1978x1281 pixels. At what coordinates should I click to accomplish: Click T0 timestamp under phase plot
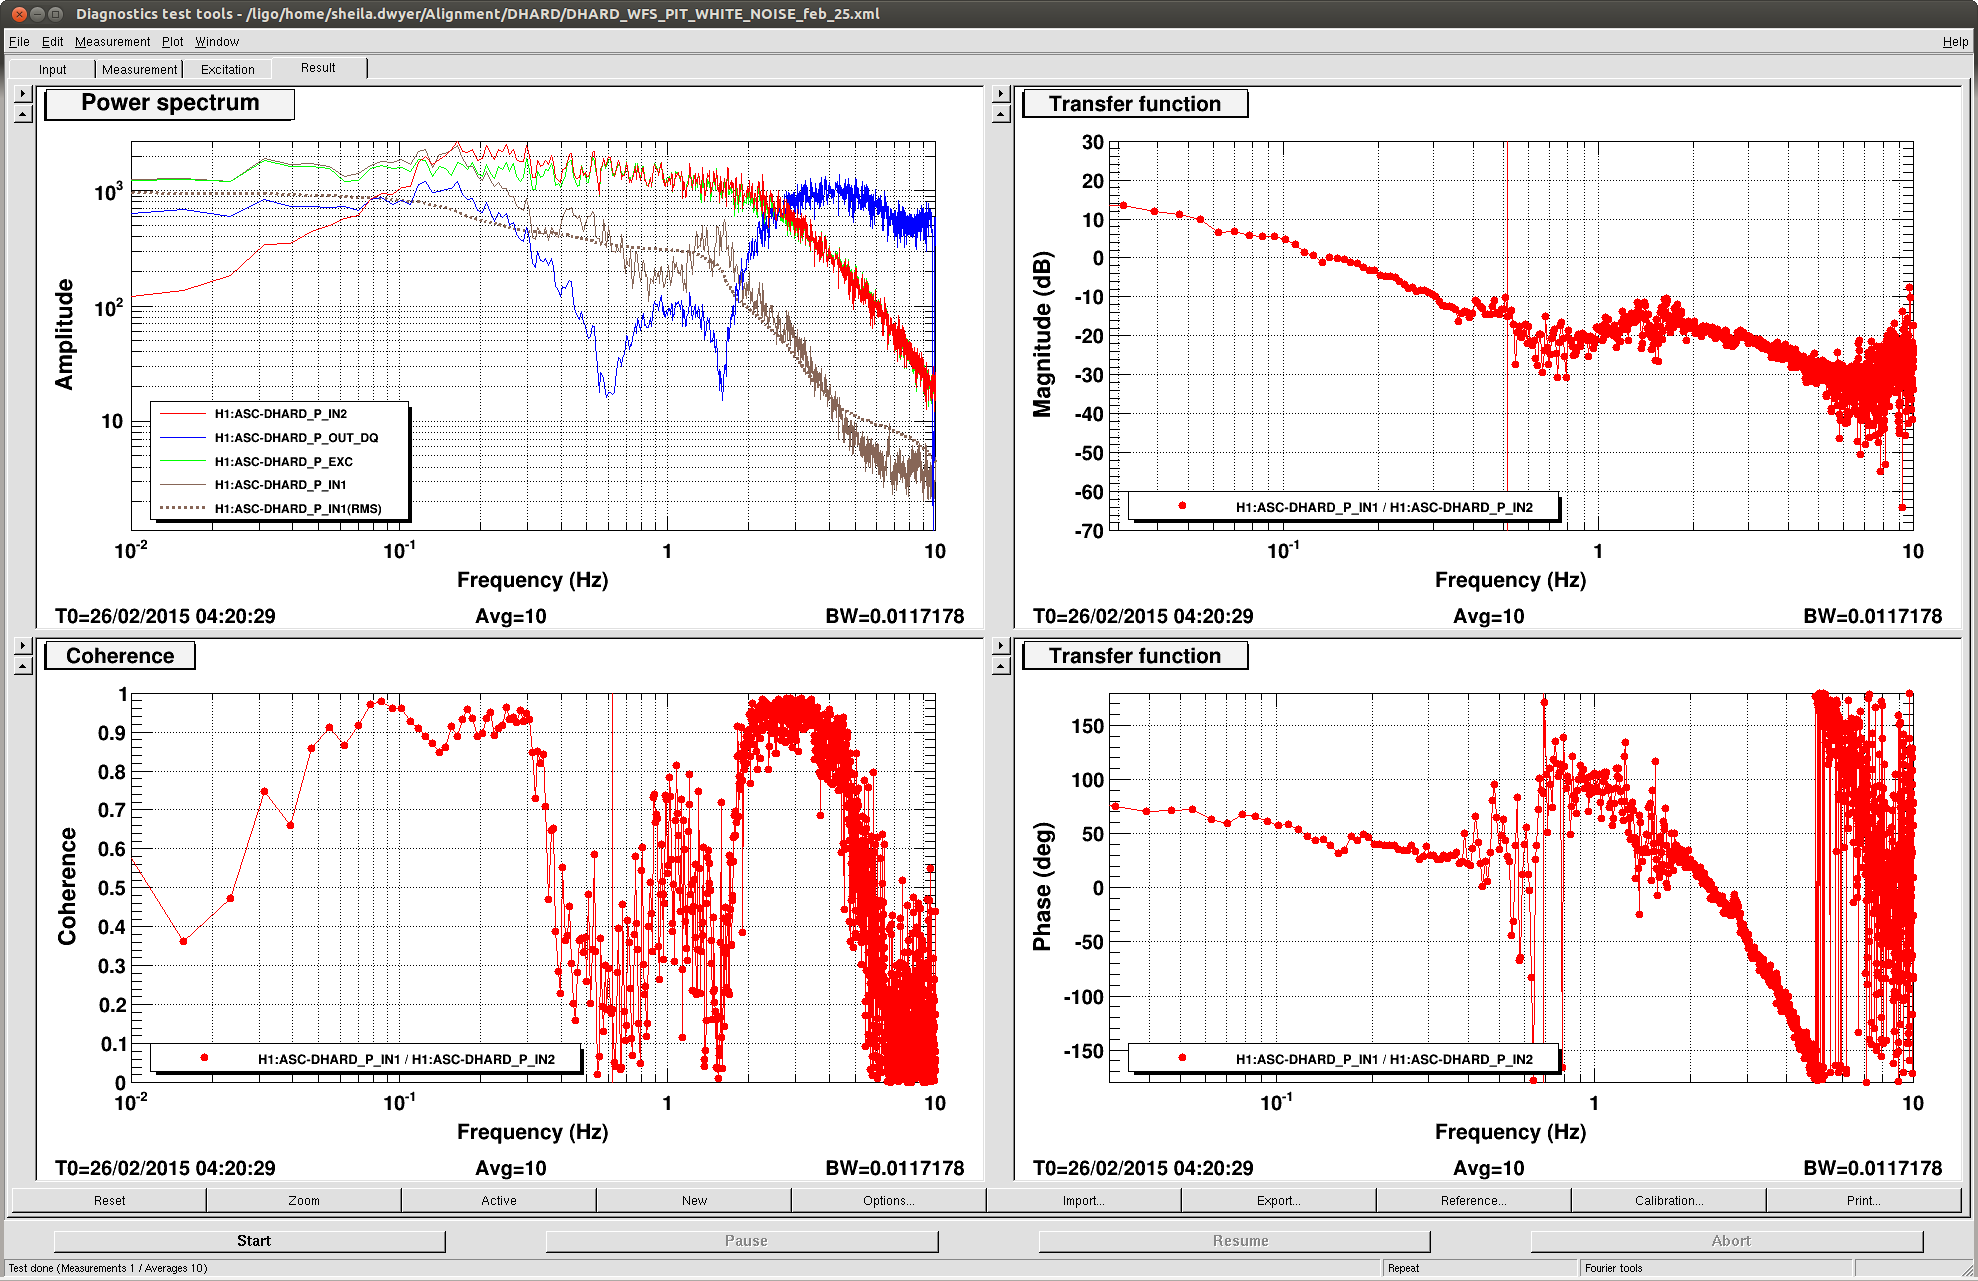tap(1143, 1168)
